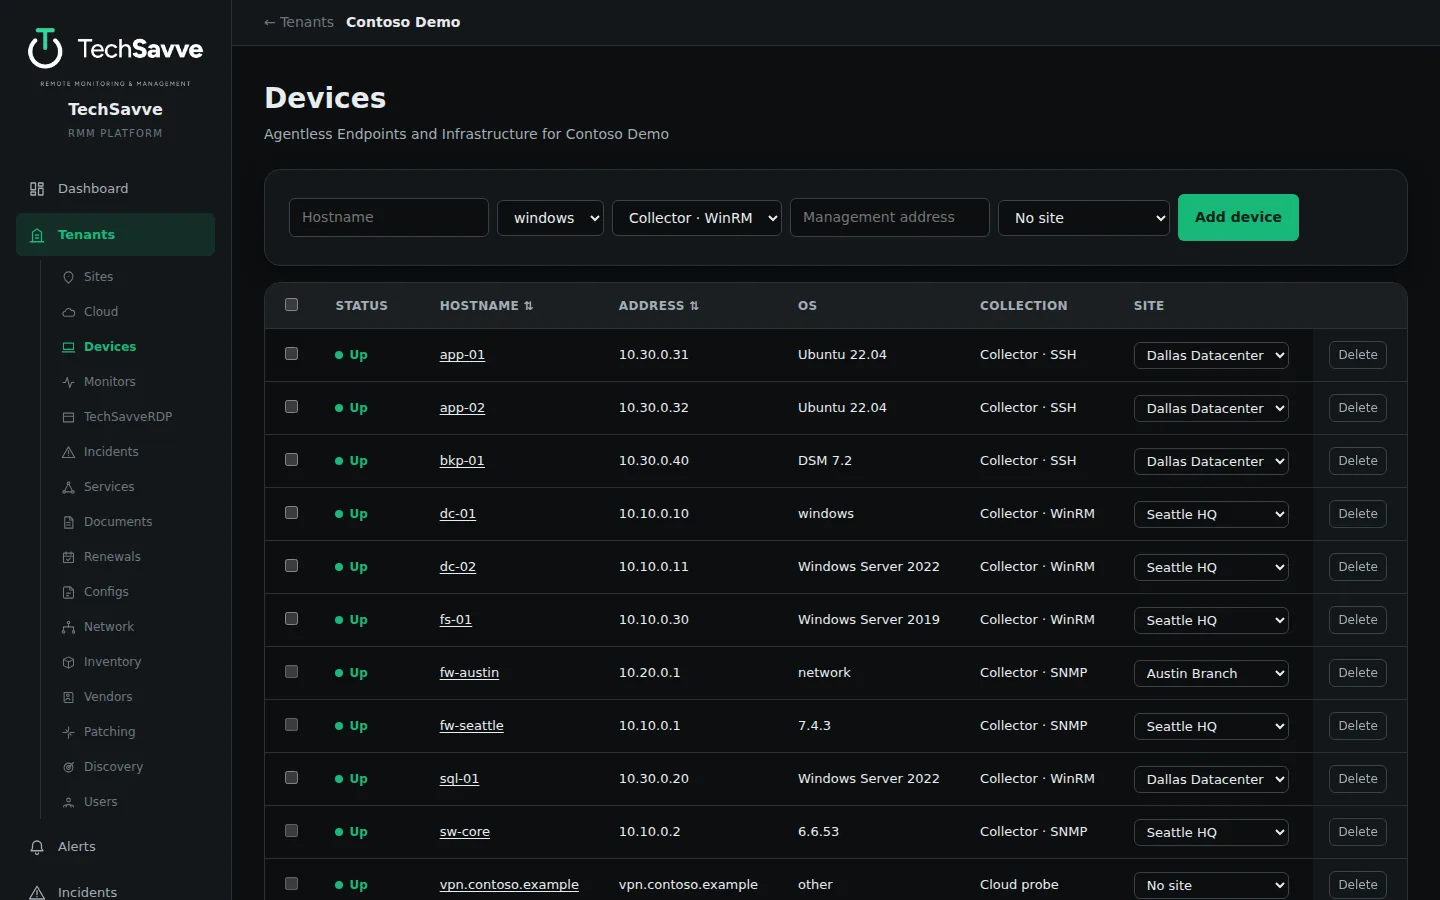The image size is (1440, 900).
Task: Check the sql-01 row checkbox
Action: click(291, 778)
